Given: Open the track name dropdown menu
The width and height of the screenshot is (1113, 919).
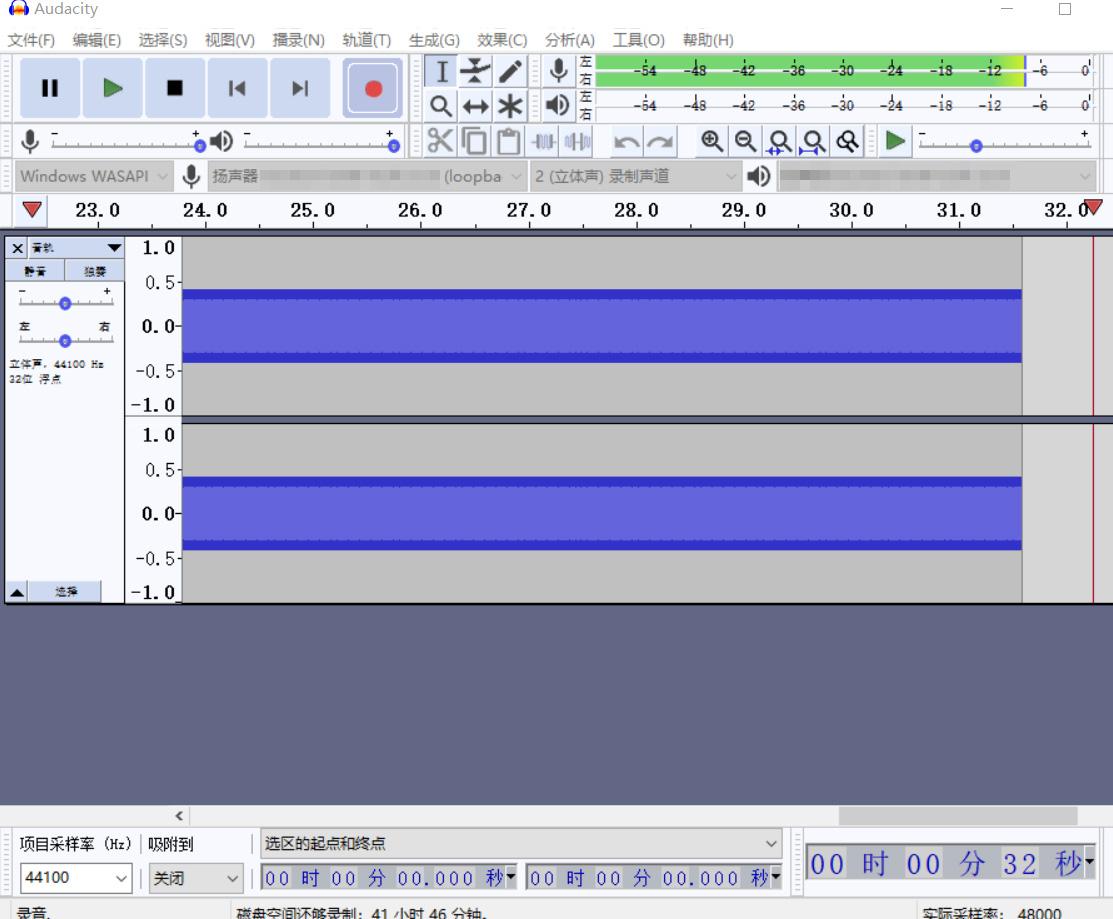Looking at the screenshot, I should (76, 248).
